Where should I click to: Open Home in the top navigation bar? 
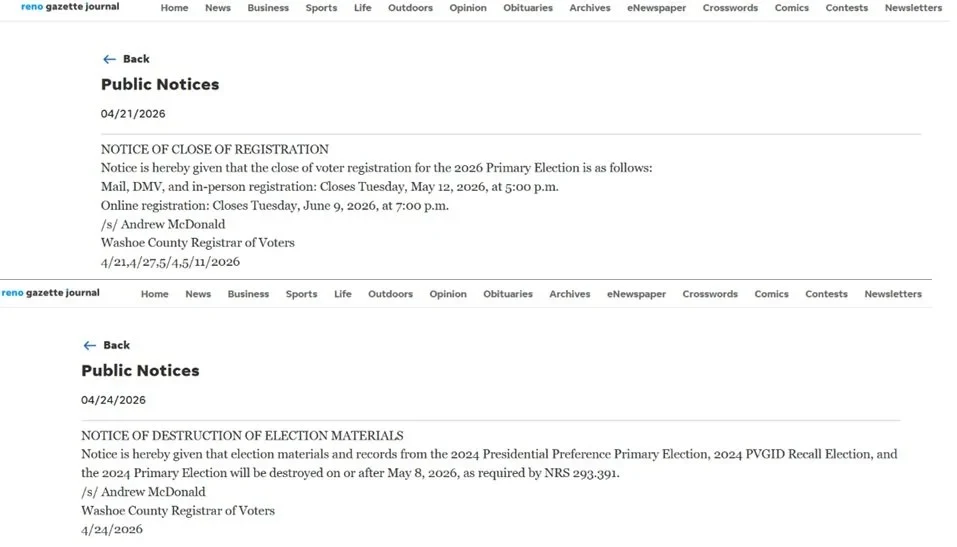coord(175,8)
